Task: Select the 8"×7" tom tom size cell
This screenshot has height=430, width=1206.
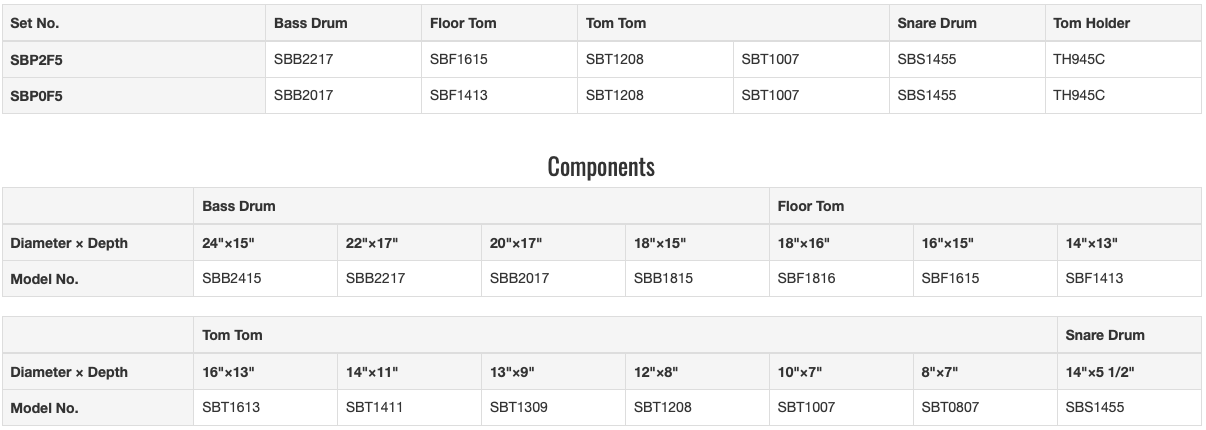Action: (x=985, y=372)
